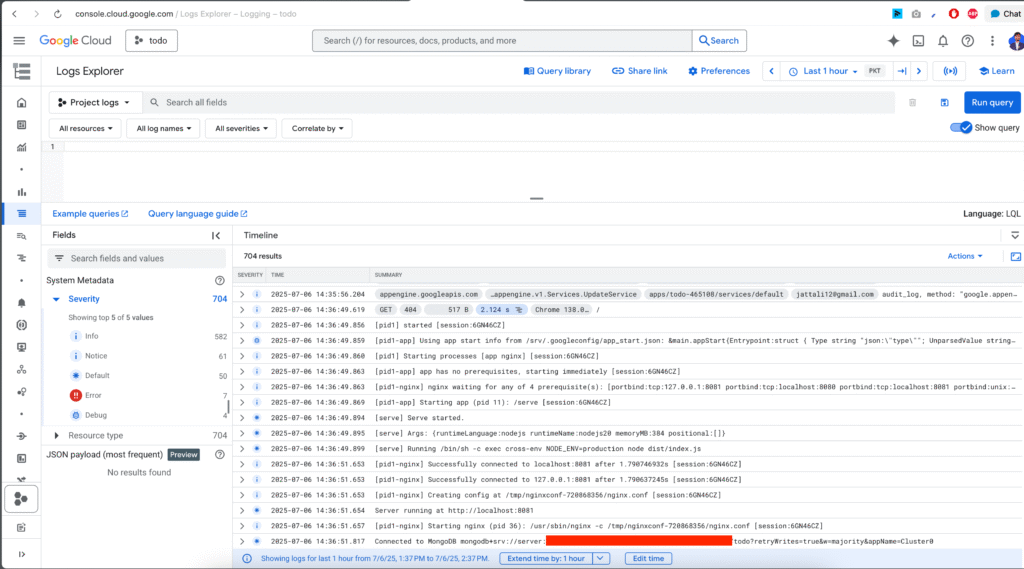Open the Example queries link
1024x569 pixels.
tap(90, 214)
